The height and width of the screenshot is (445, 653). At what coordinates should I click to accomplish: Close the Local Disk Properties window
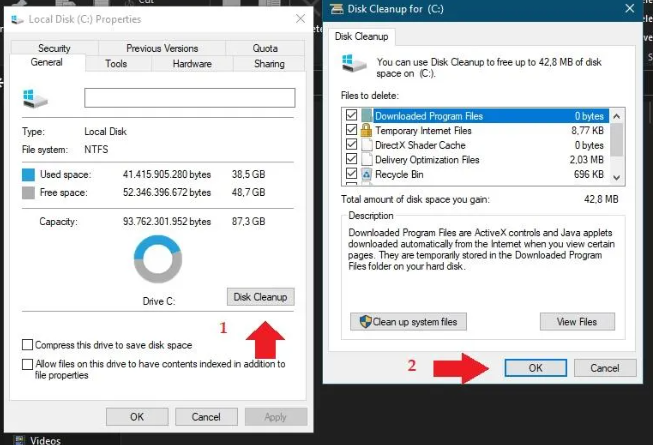(300, 19)
